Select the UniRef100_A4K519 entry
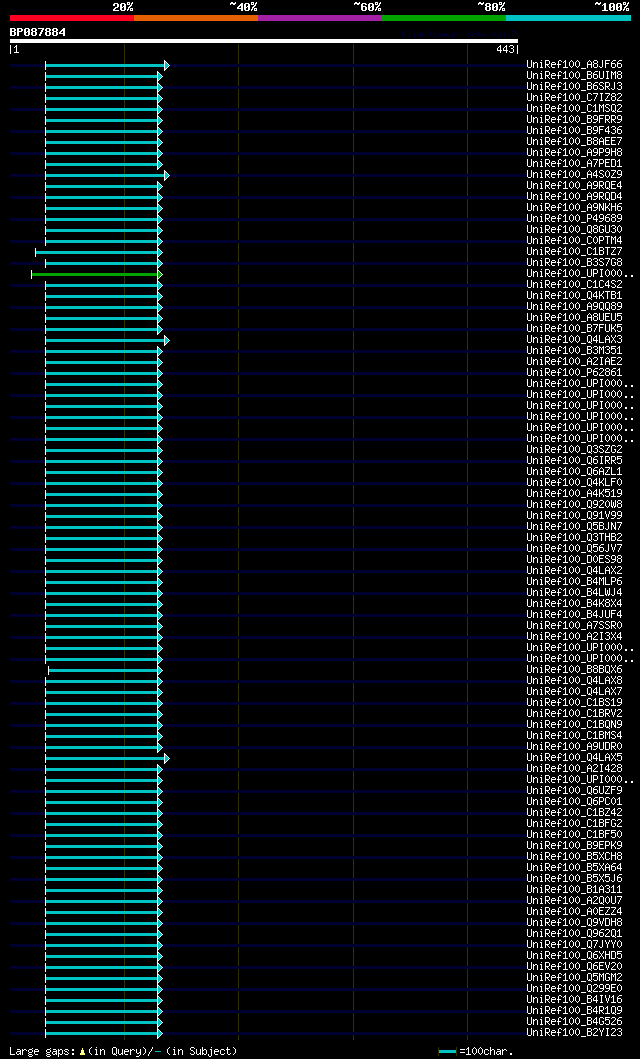The width and height of the screenshot is (640, 1059). pos(575,494)
